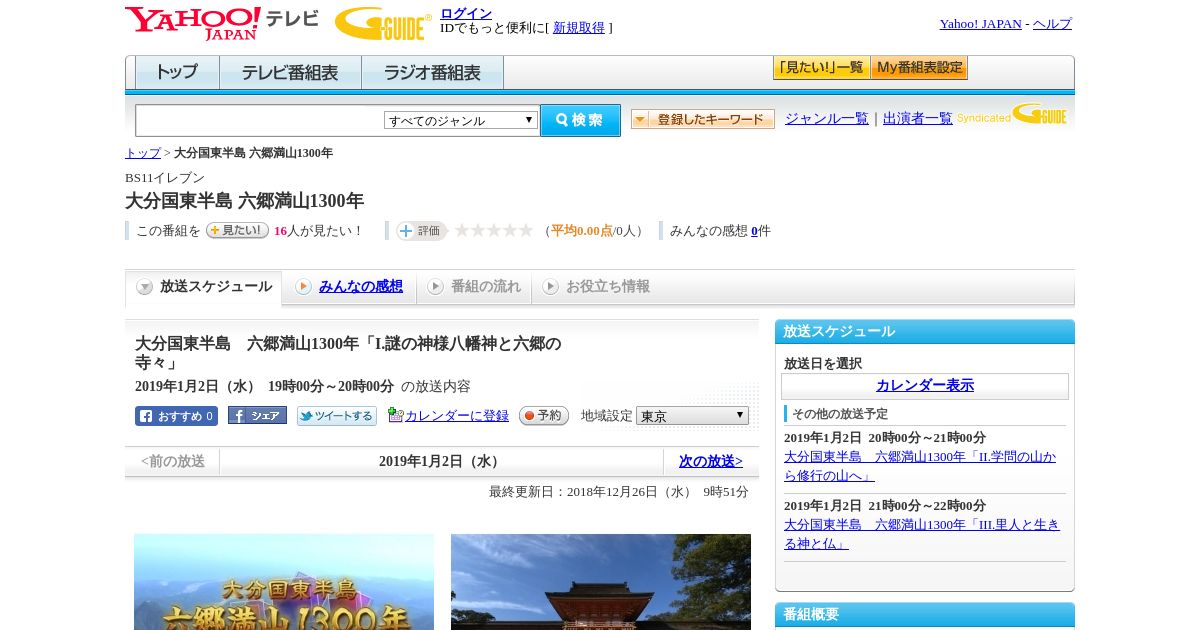
Task: Click the 2019年1月2日(水) date label
Action: 441,461
